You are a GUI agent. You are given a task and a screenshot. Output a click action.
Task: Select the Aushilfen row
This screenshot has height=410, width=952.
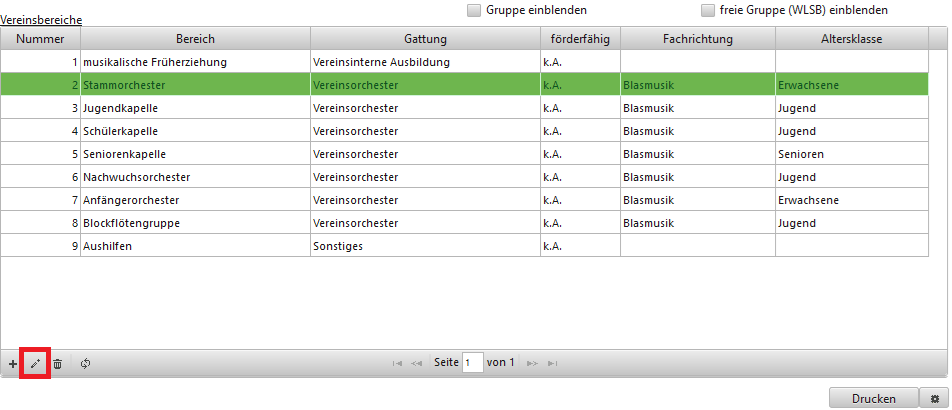pyautogui.click(x=195, y=245)
